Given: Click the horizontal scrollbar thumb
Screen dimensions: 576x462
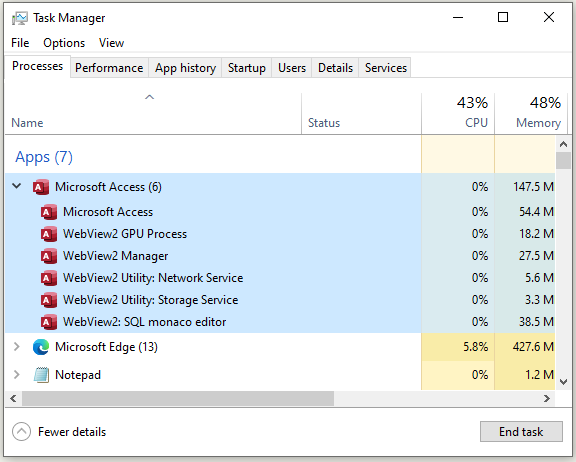Looking at the screenshot, I should coord(178,398).
